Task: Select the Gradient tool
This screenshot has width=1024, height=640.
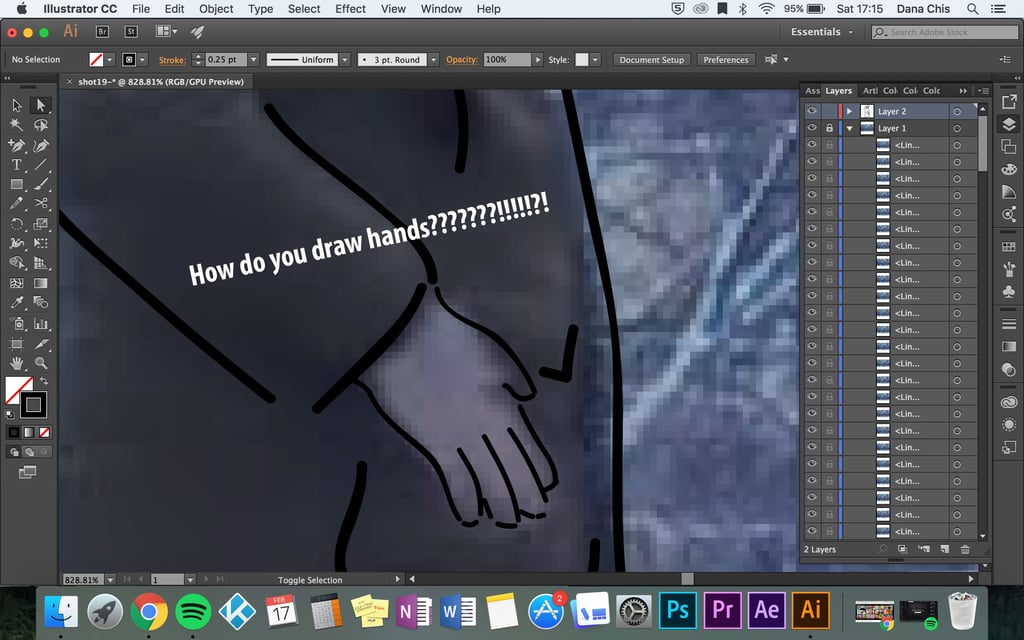Action: pos(41,283)
